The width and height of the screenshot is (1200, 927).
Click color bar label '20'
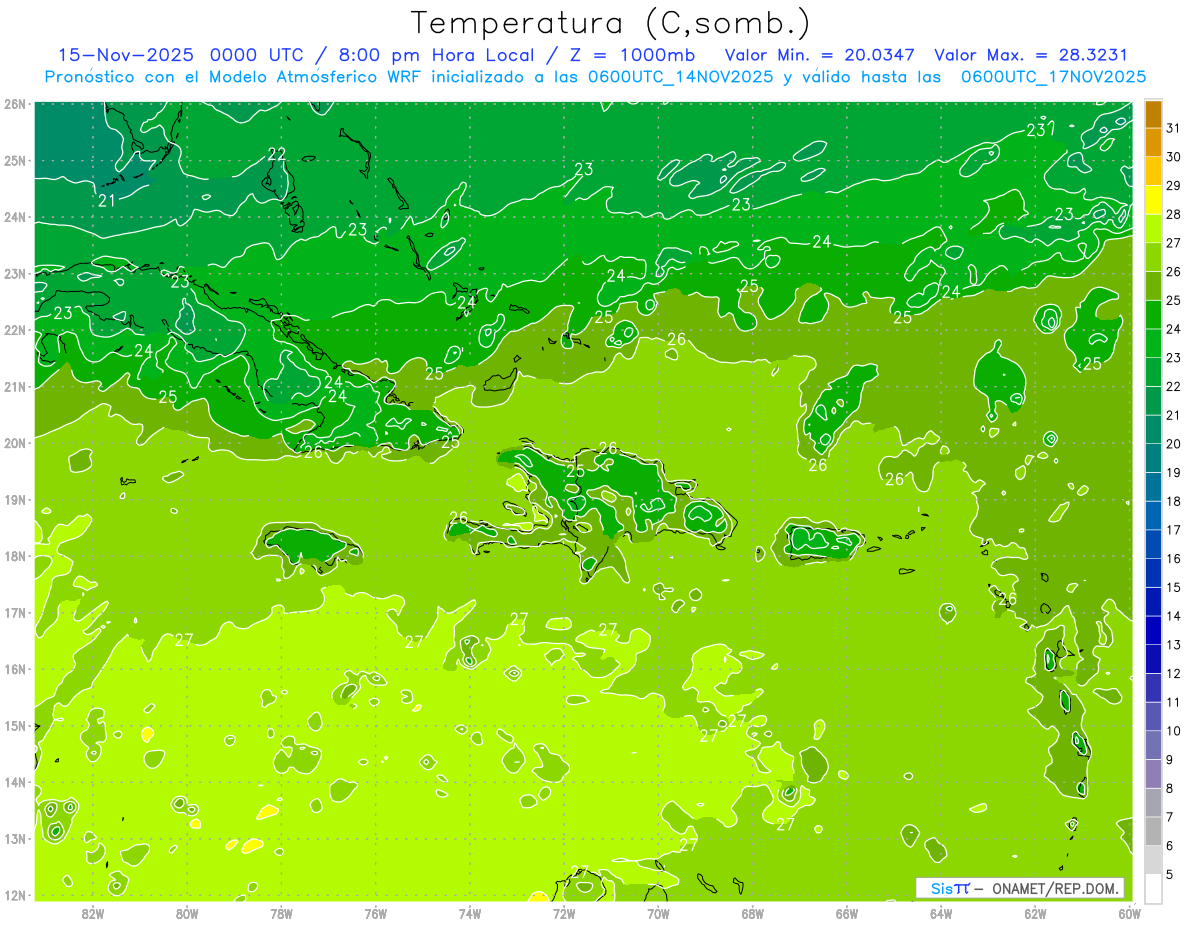pyautogui.click(x=1173, y=444)
